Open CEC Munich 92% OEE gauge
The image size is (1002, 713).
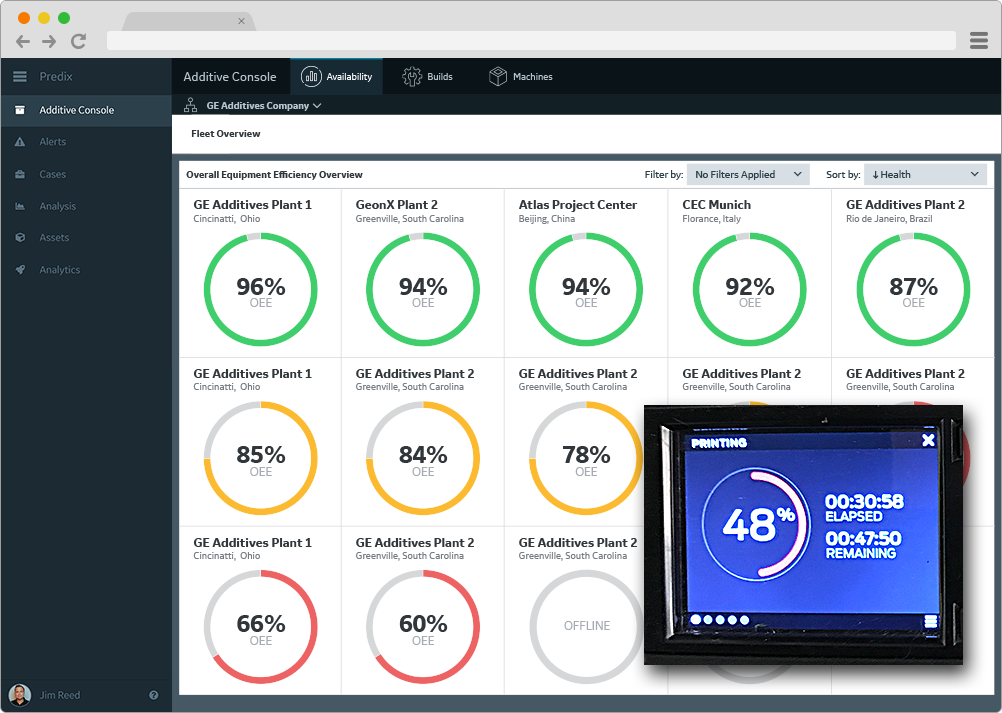coord(750,289)
